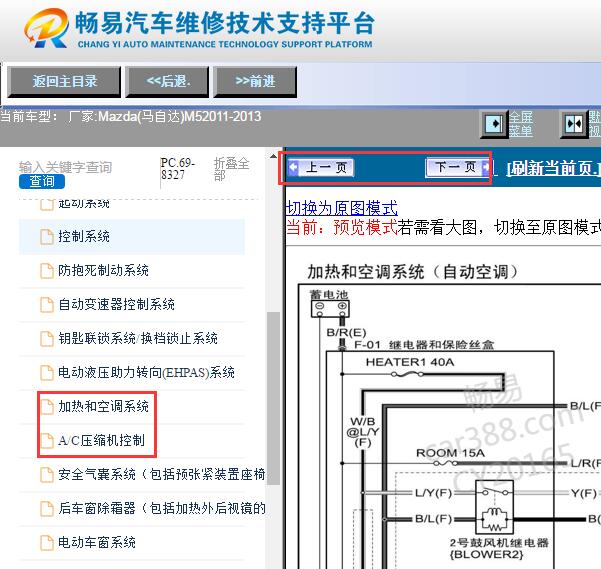Image resolution: width=601 pixels, height=569 pixels.
Task: Open 后车窗除霜器 tree entry
Action: coord(161,508)
